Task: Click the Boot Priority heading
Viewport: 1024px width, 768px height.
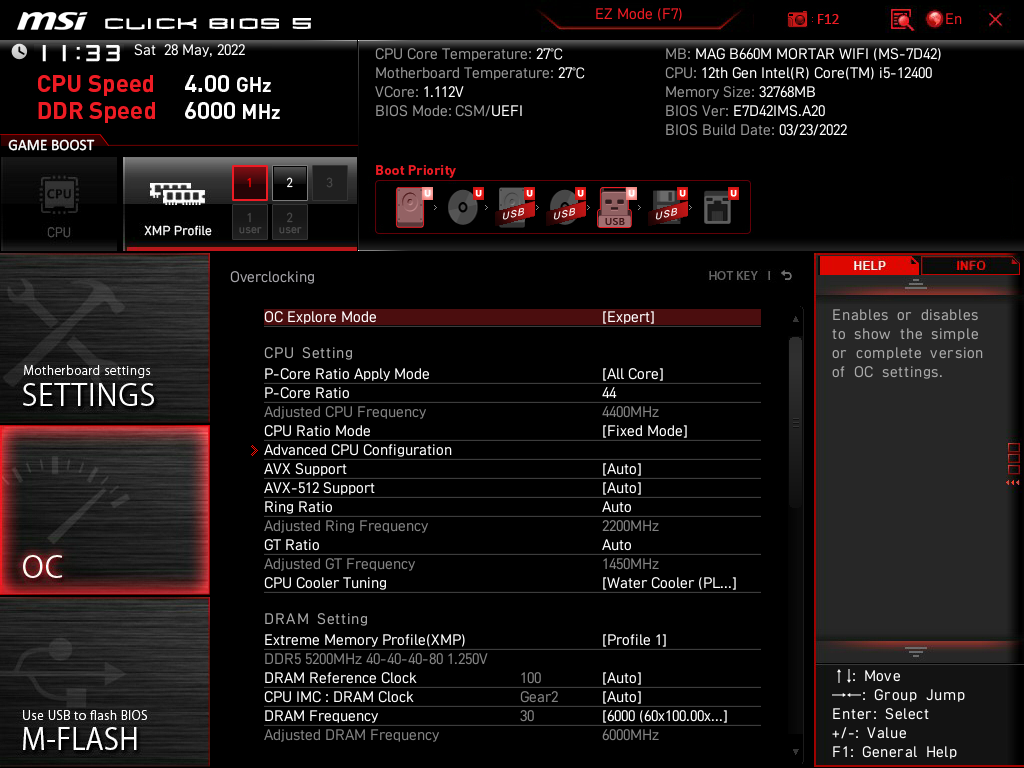Action: [415, 170]
